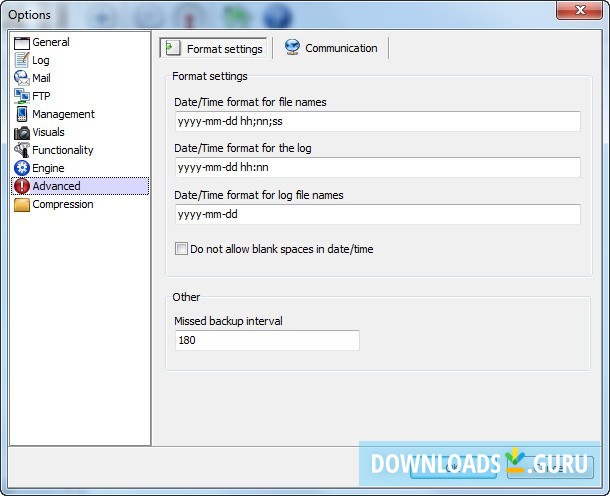Close the Options dialog window
The image size is (610, 496).
tap(579, 10)
